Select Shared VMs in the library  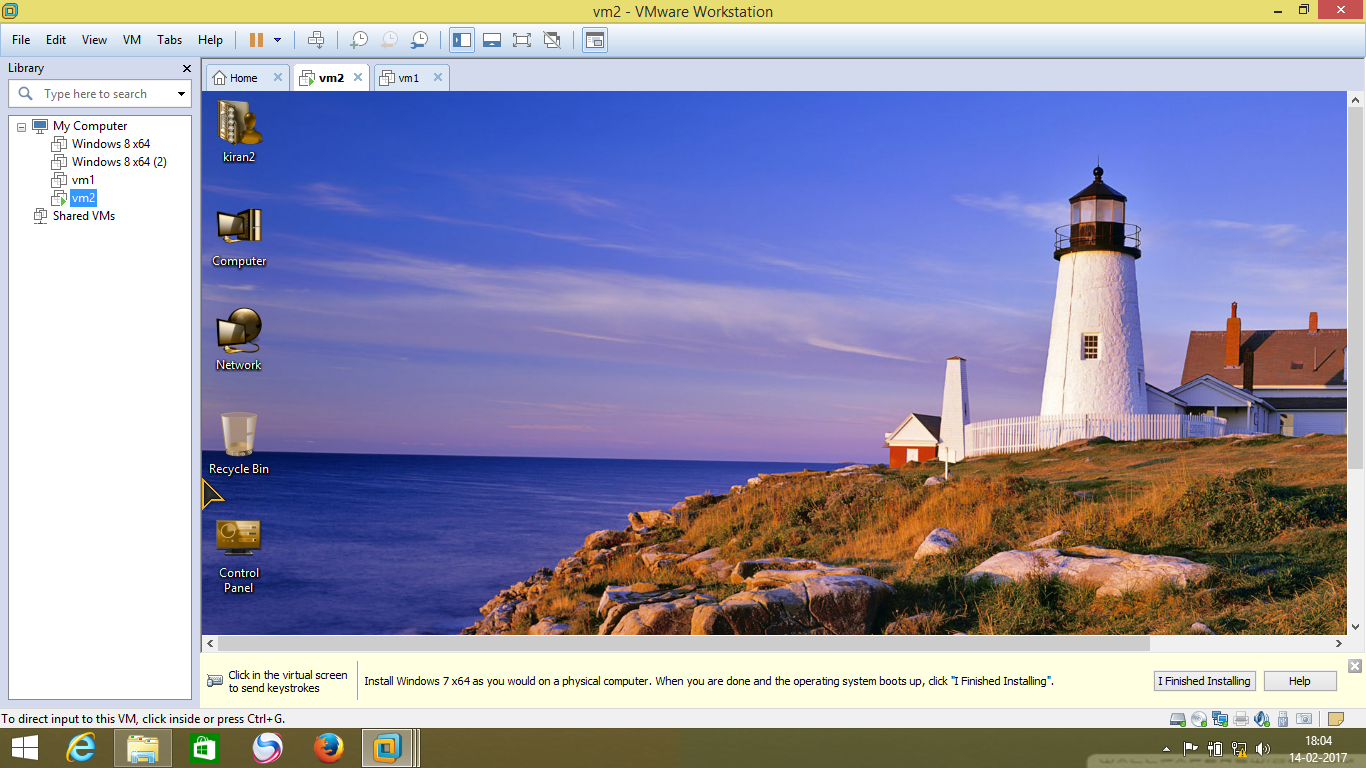click(x=74, y=216)
